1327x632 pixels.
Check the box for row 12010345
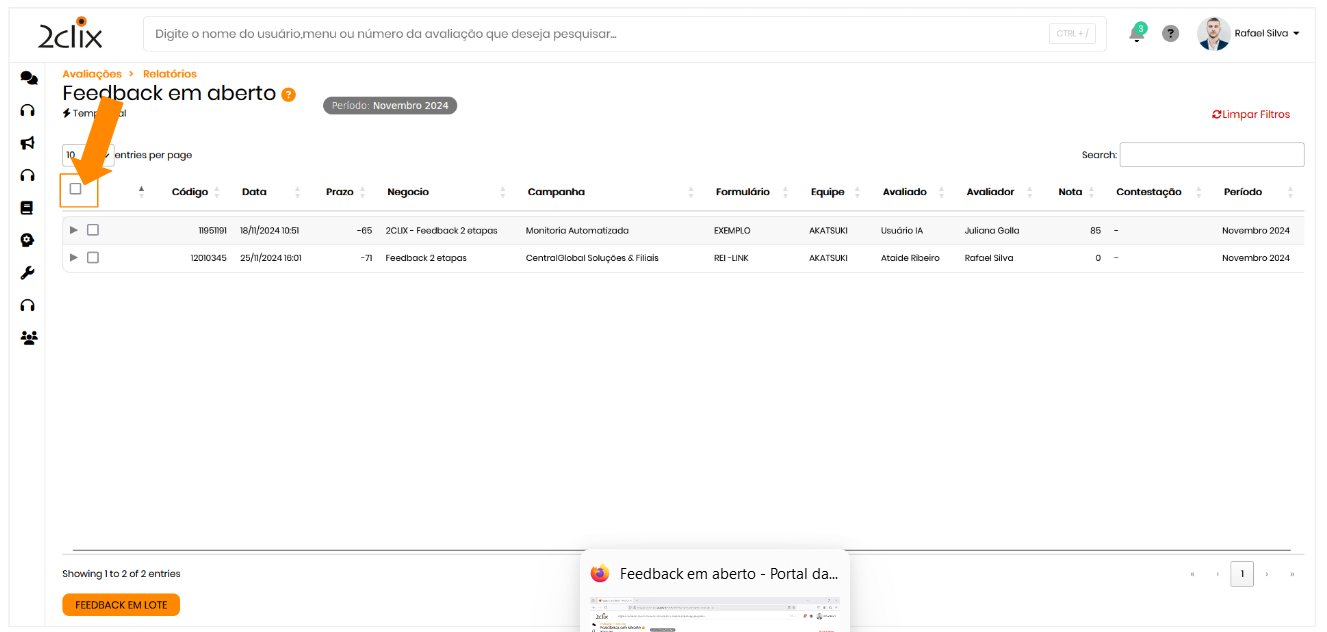(x=93, y=258)
